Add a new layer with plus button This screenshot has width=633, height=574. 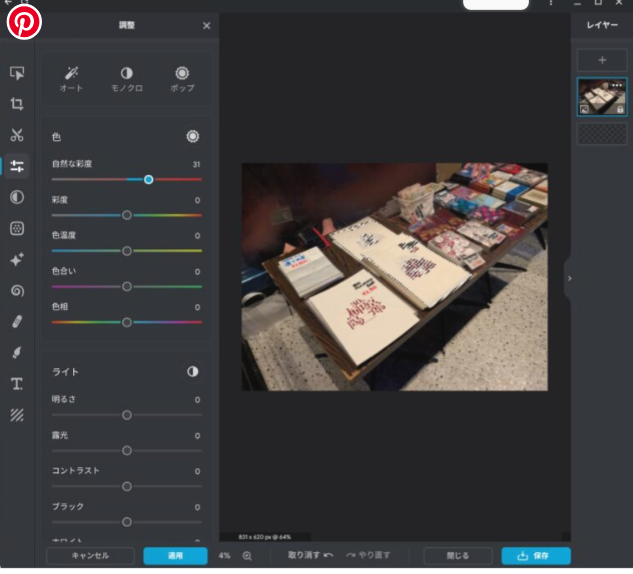pos(602,61)
